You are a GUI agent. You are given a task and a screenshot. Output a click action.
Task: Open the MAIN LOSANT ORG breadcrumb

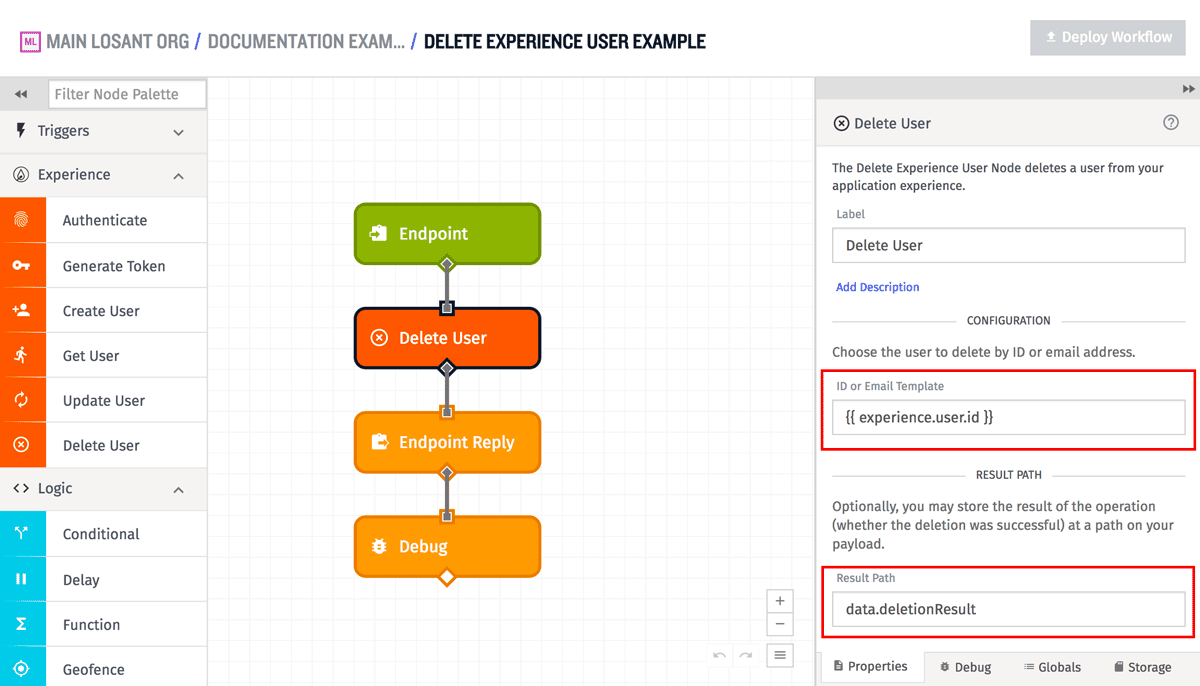click(x=117, y=42)
